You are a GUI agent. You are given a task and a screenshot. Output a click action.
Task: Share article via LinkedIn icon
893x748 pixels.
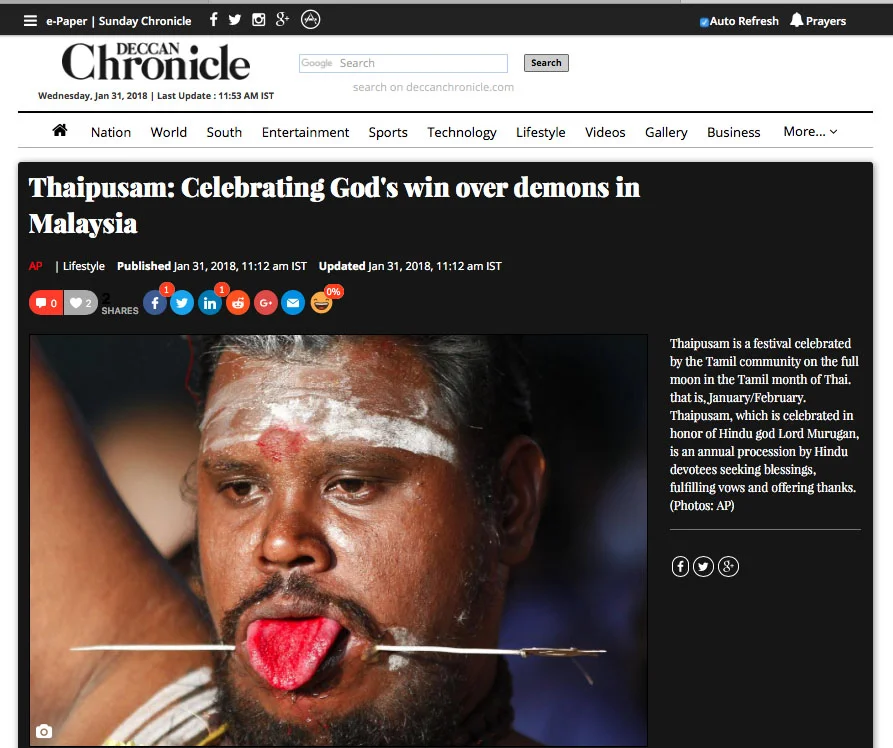point(210,303)
